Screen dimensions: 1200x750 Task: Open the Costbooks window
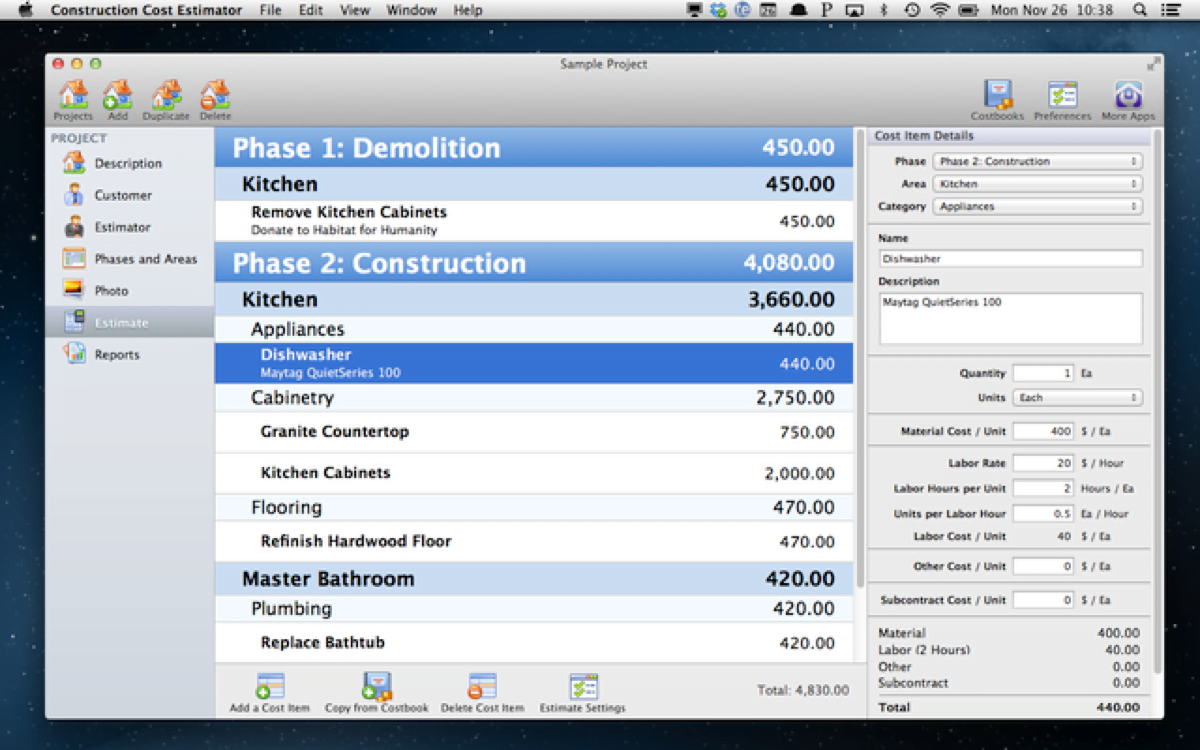point(997,96)
